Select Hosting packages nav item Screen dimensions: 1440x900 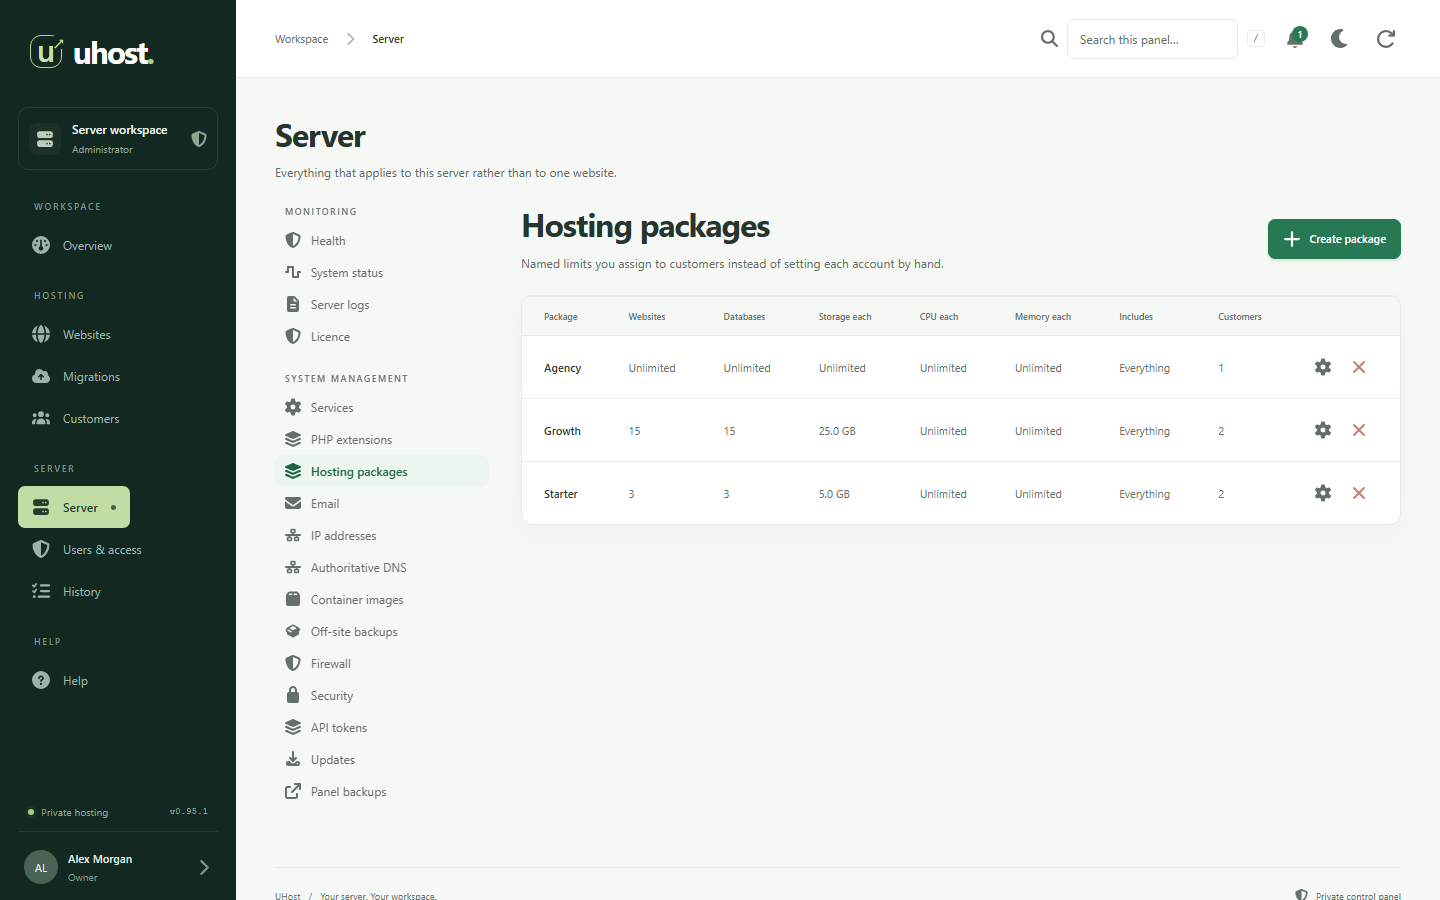pyautogui.click(x=382, y=472)
